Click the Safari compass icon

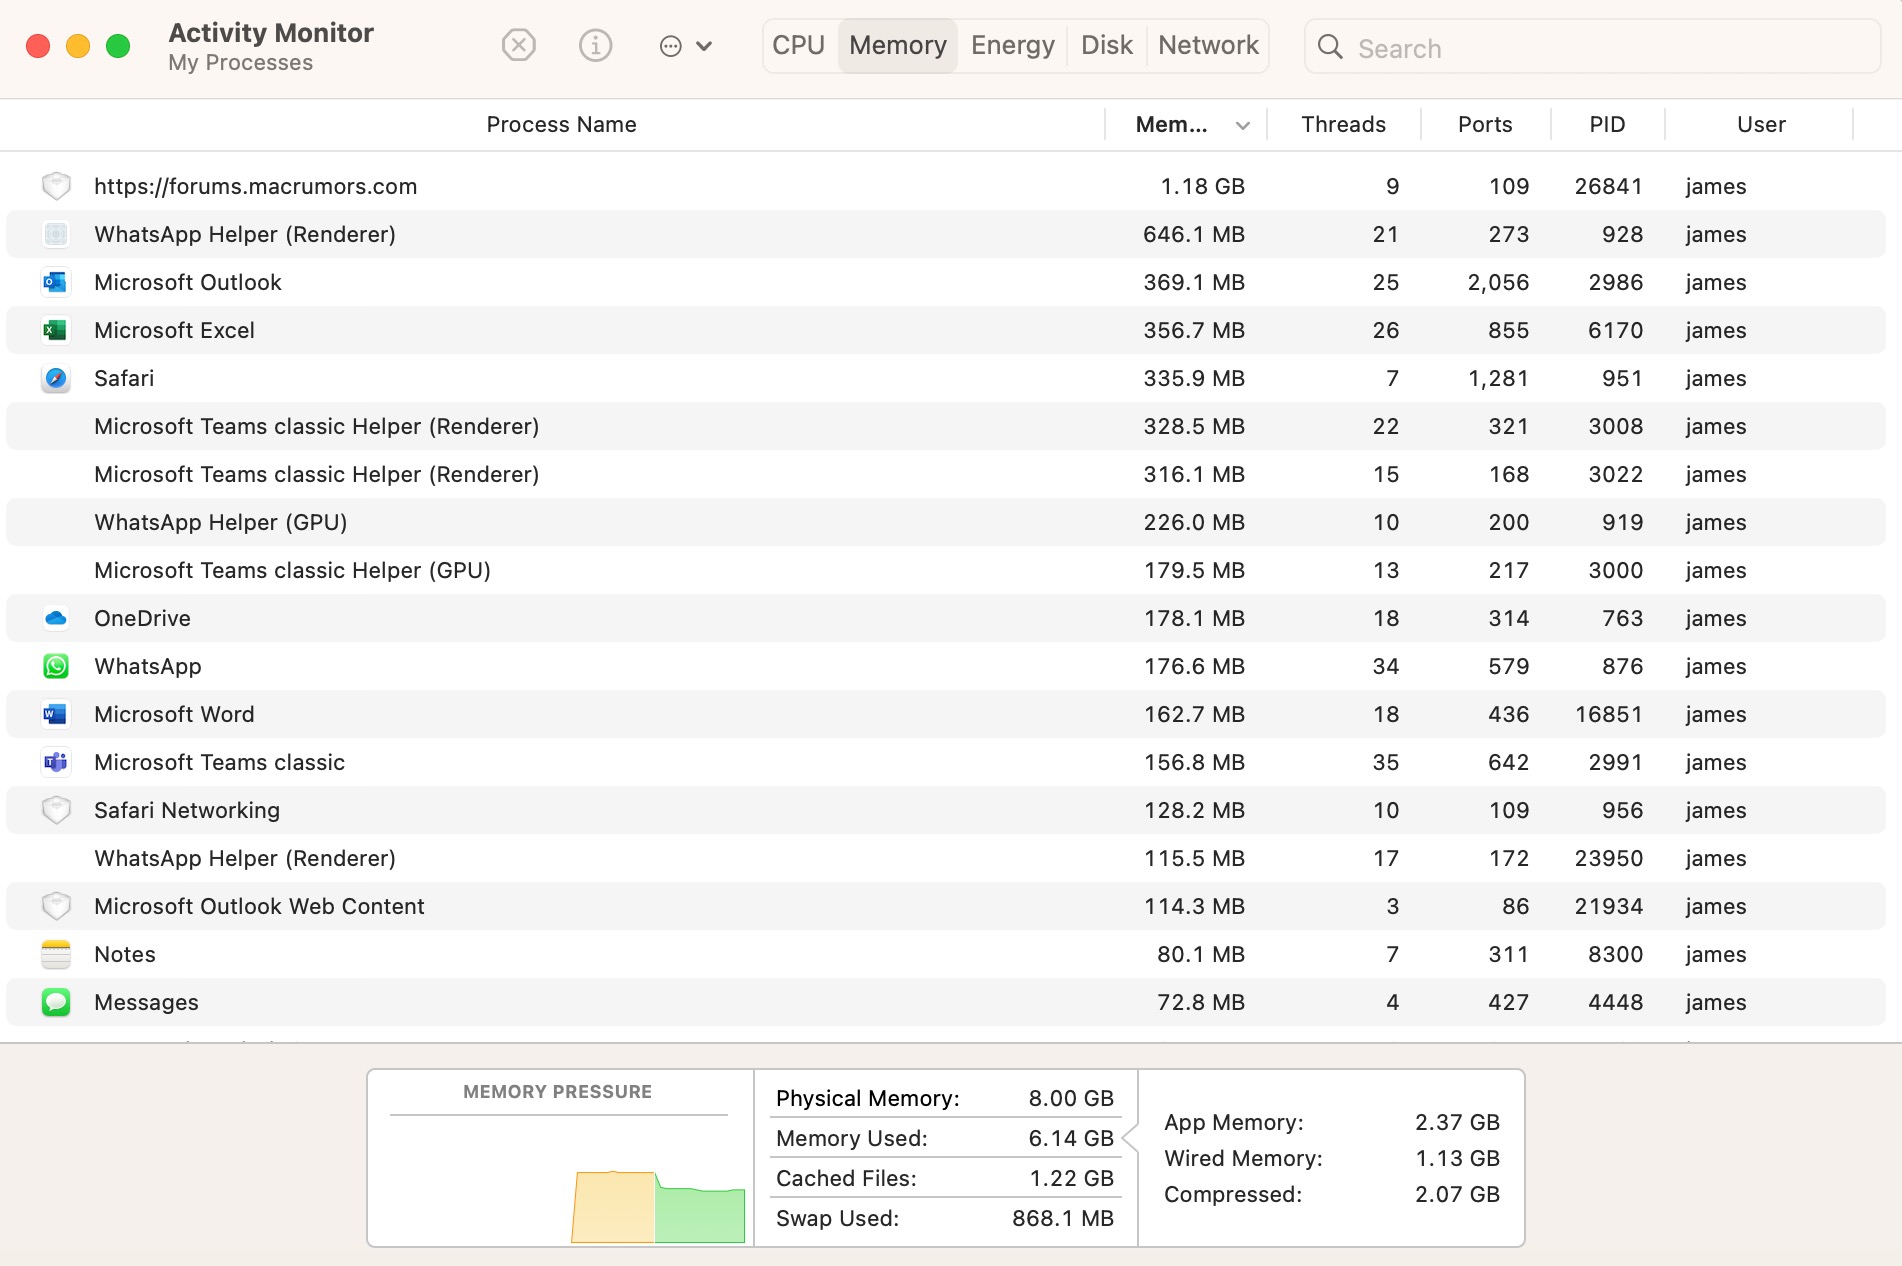(56, 378)
